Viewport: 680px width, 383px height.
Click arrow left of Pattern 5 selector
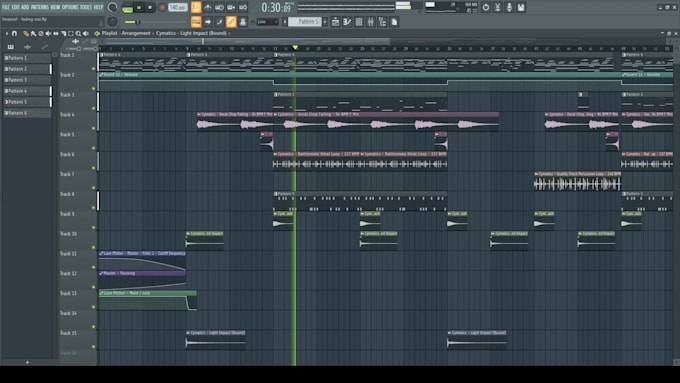(x=285, y=22)
